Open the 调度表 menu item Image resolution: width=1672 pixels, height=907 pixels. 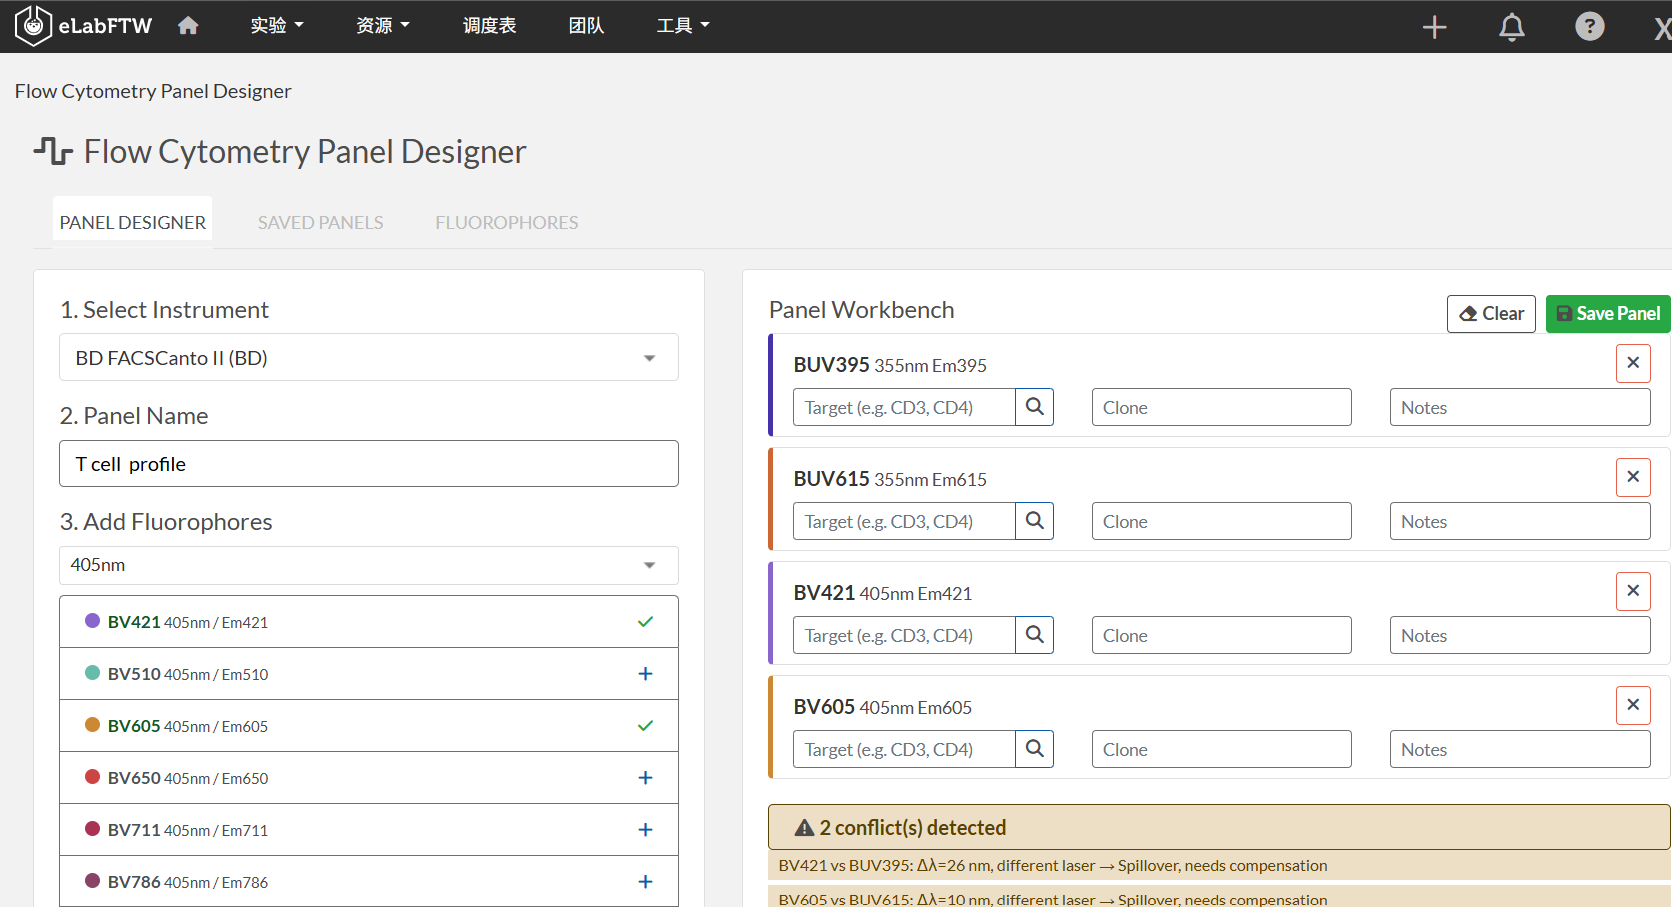[489, 26]
